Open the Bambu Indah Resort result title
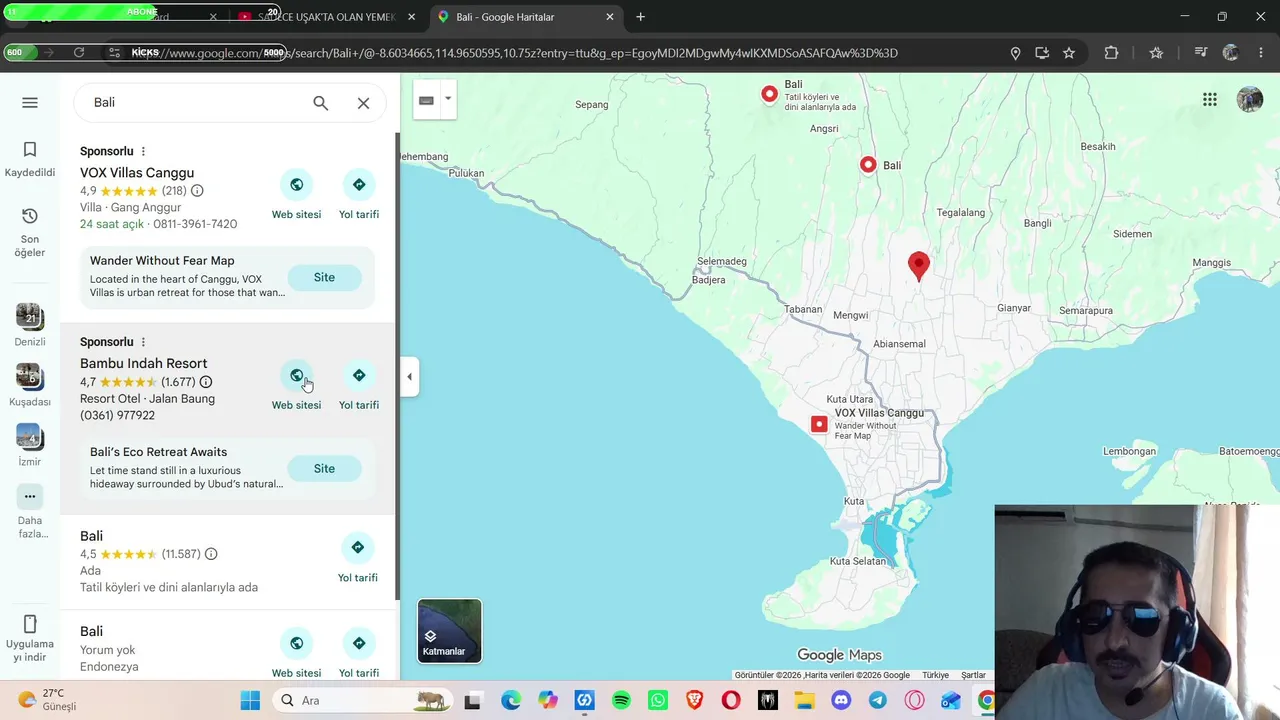 coord(144,364)
